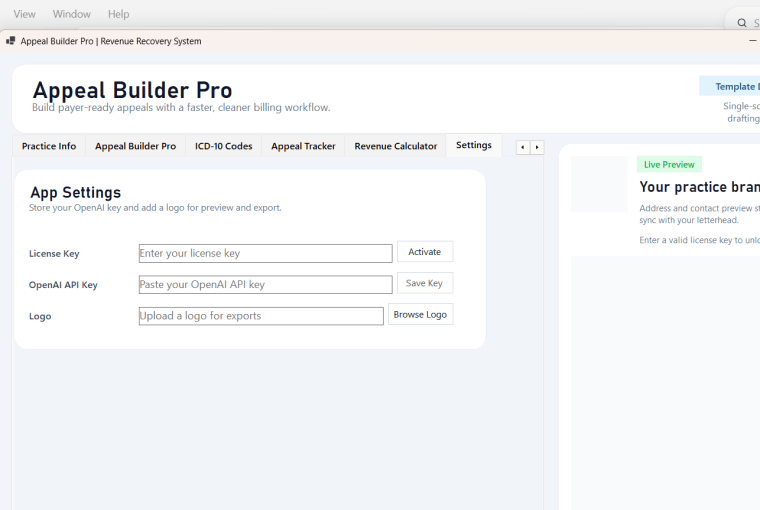
Task: Open the ICD-10 Codes tab
Action: pos(223,146)
